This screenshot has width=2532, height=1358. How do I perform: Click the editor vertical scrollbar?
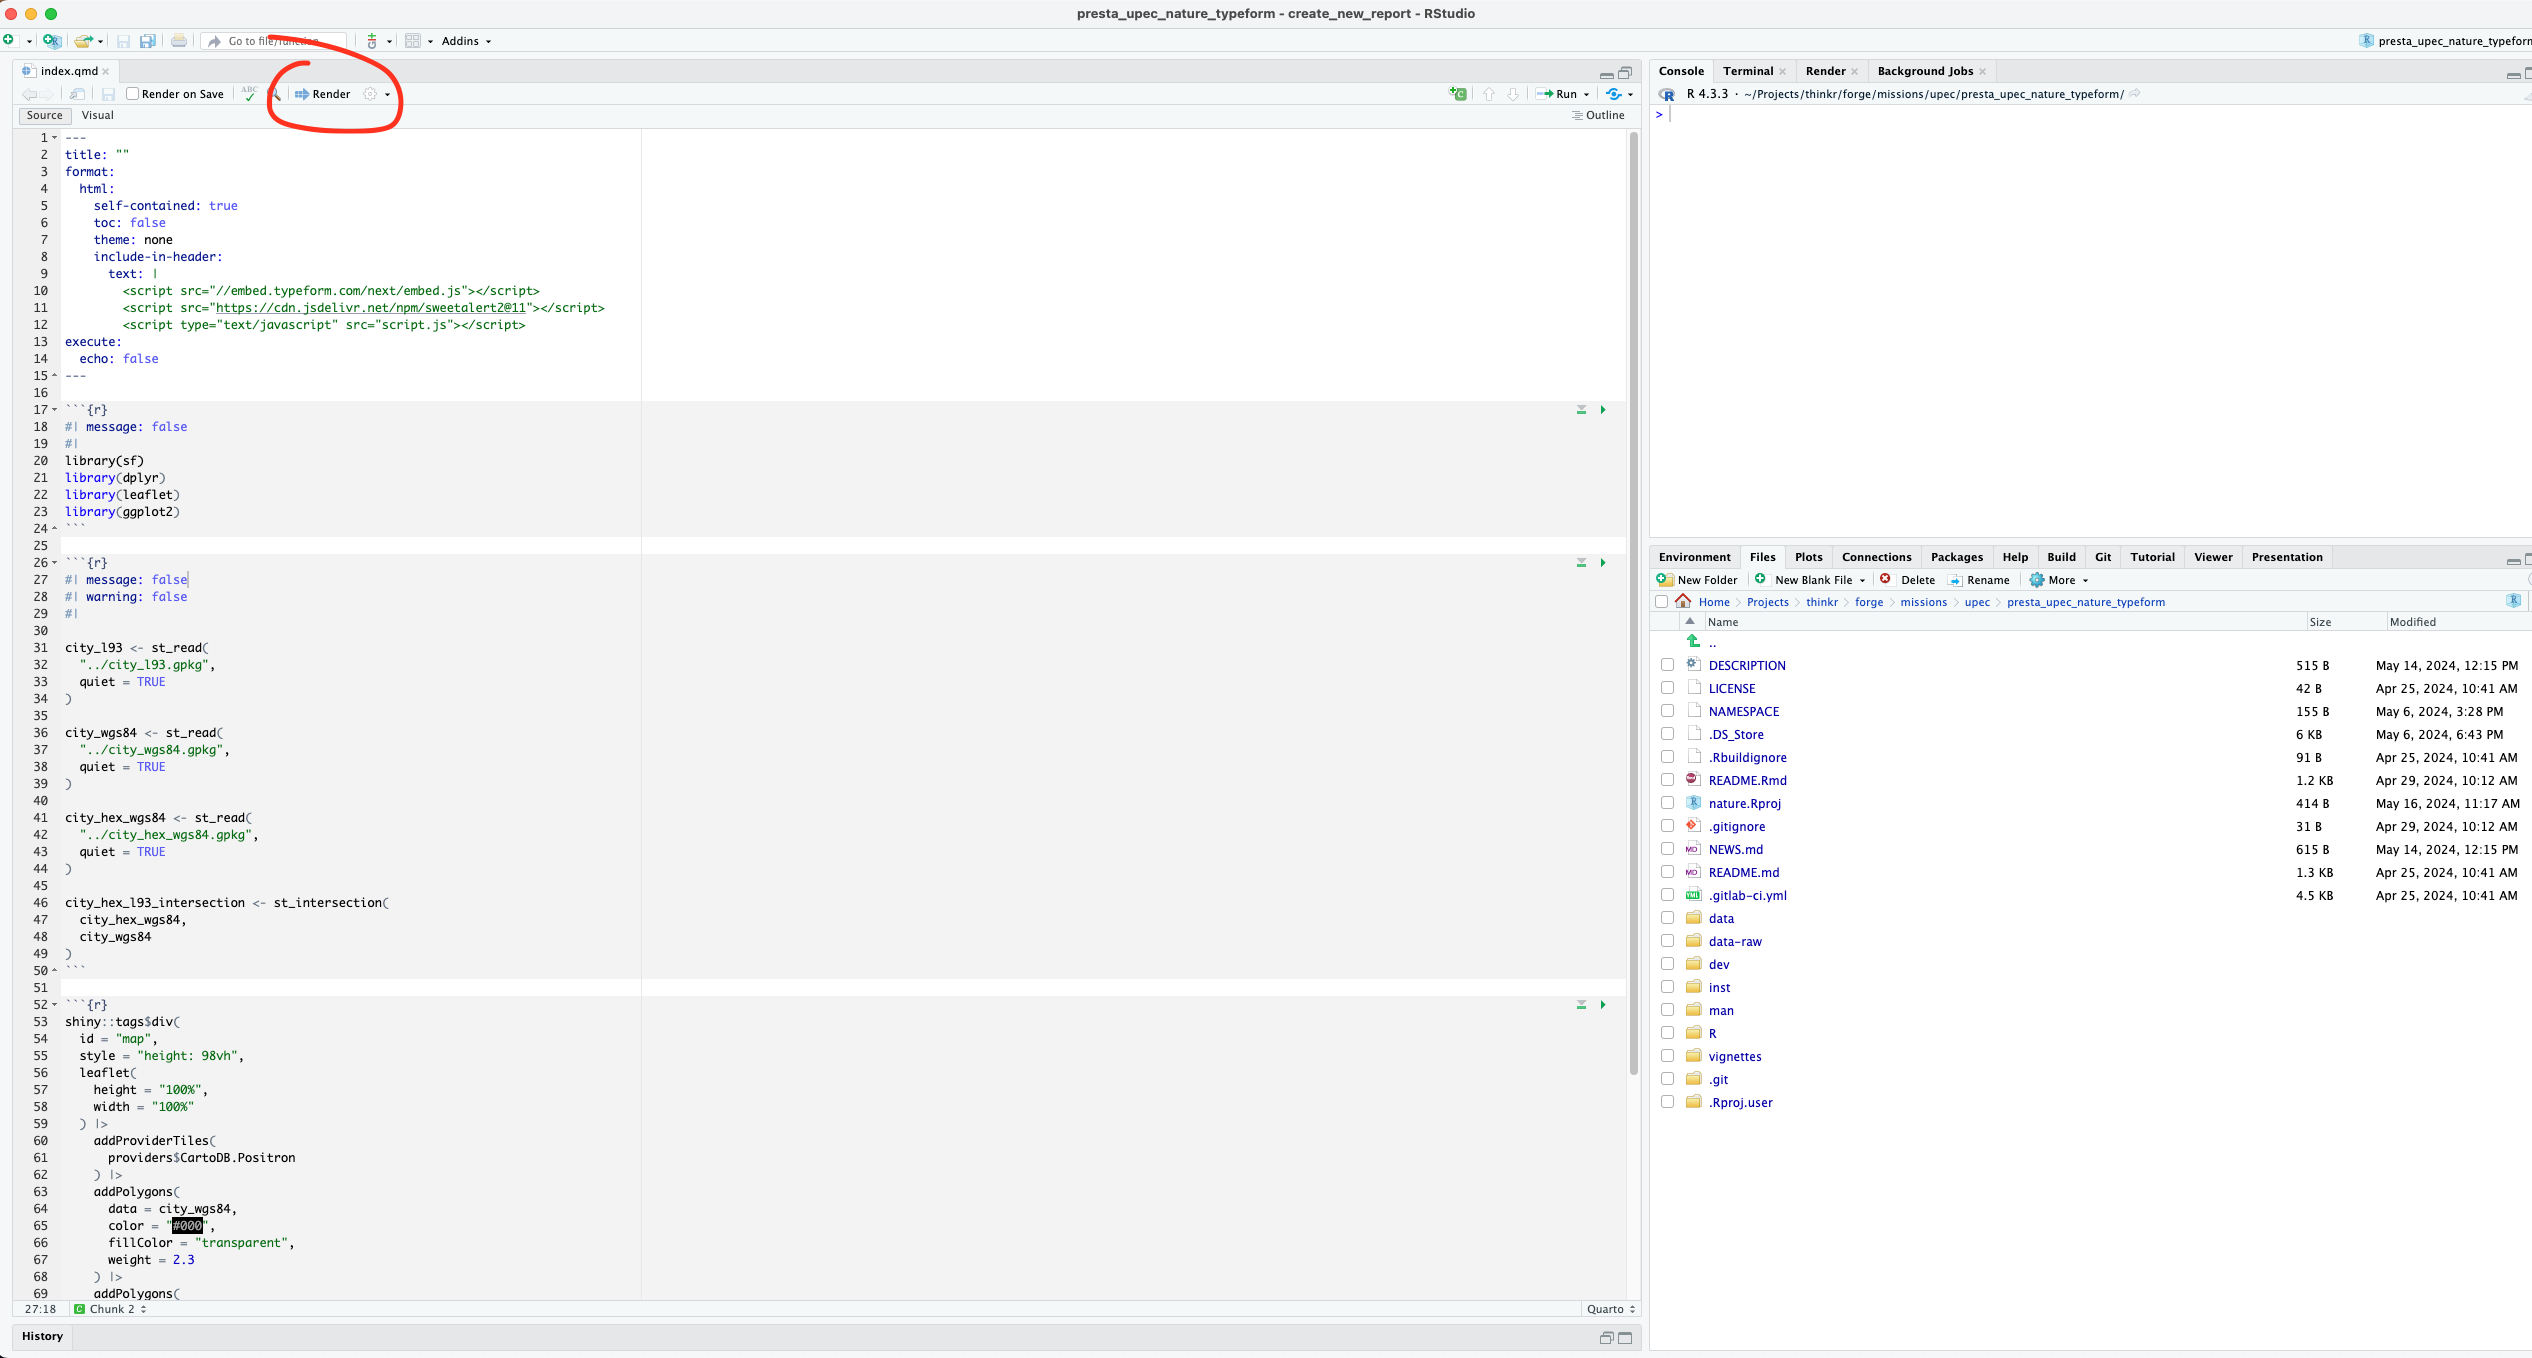1634,603
